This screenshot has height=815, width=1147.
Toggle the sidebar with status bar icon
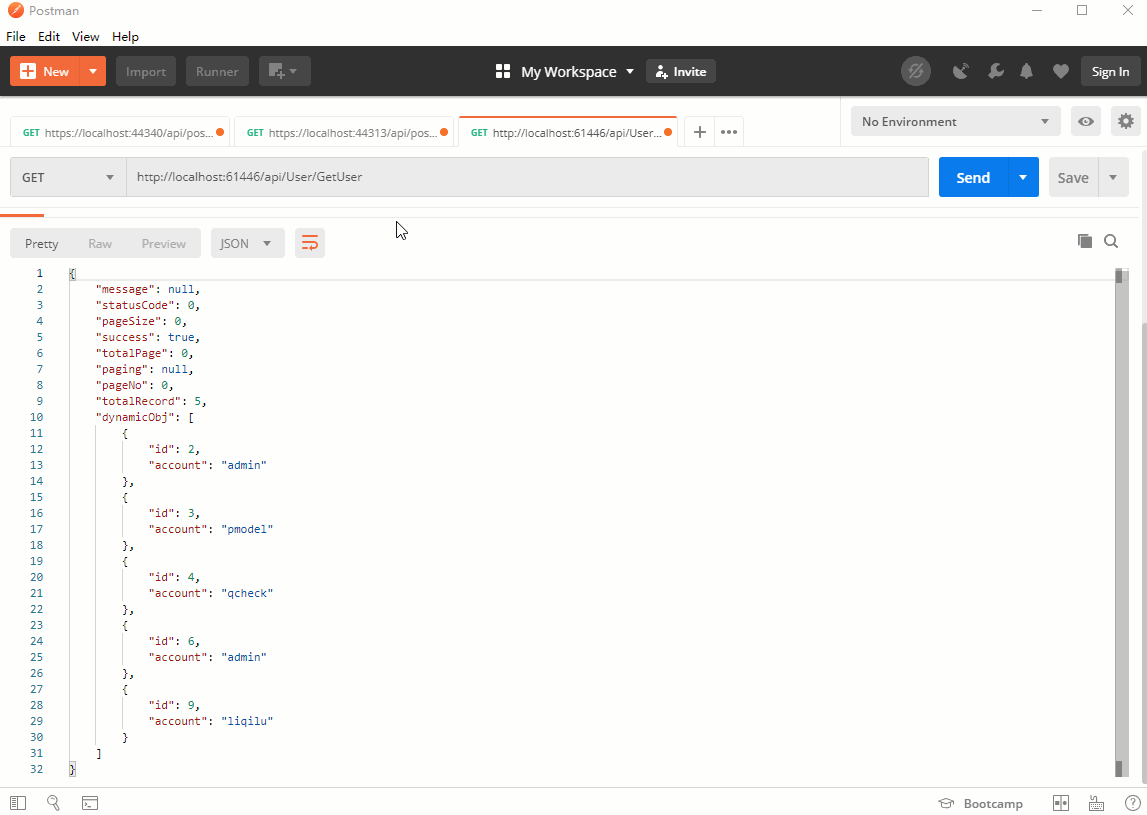17,803
